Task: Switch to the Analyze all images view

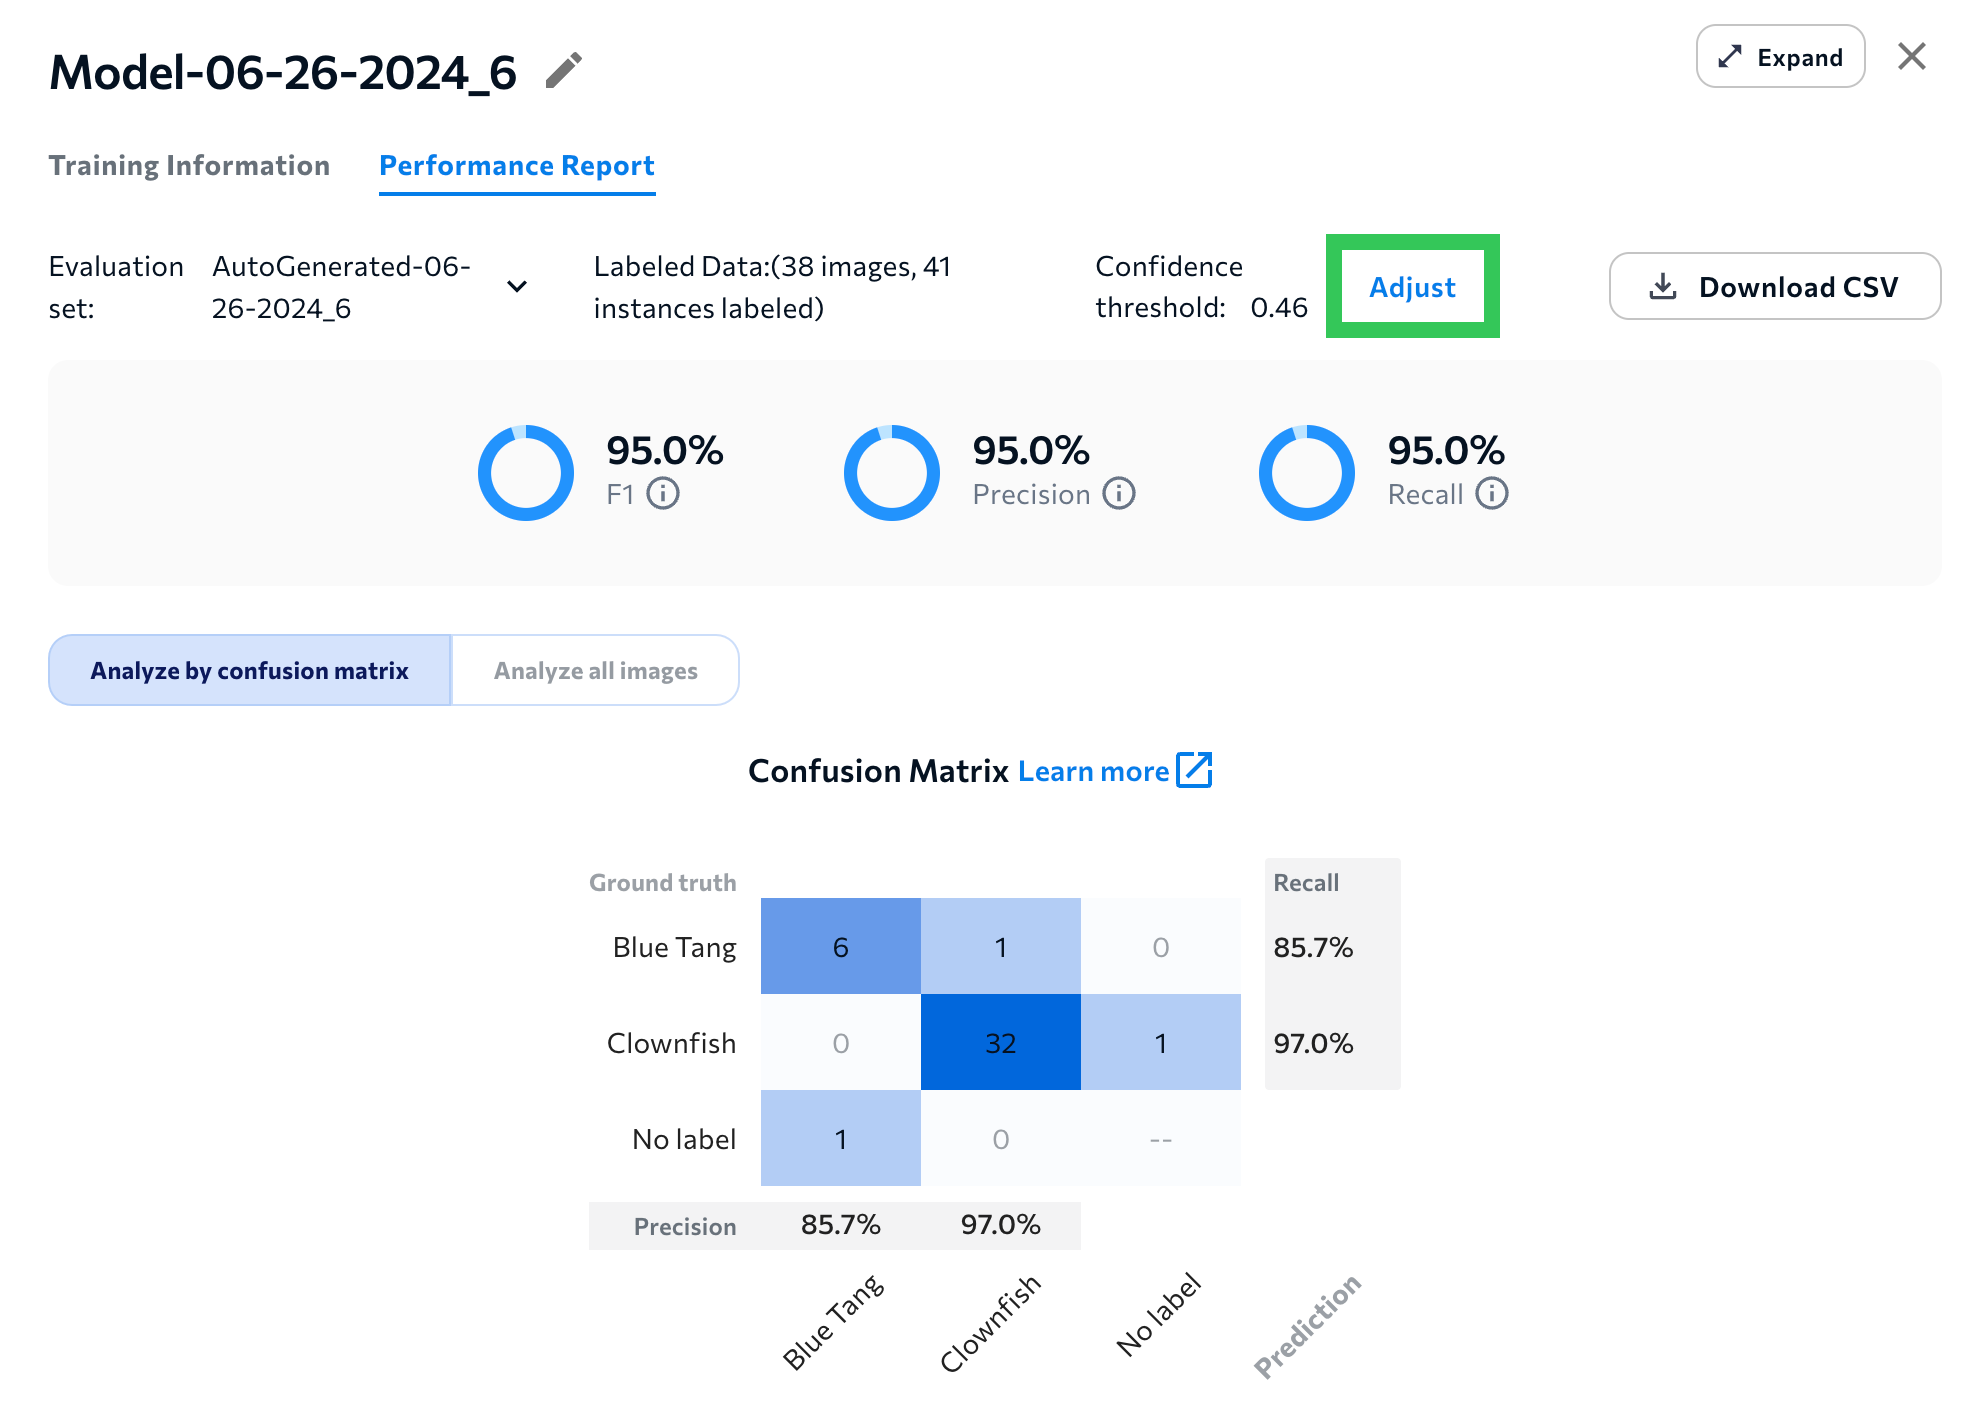Action: pos(595,670)
